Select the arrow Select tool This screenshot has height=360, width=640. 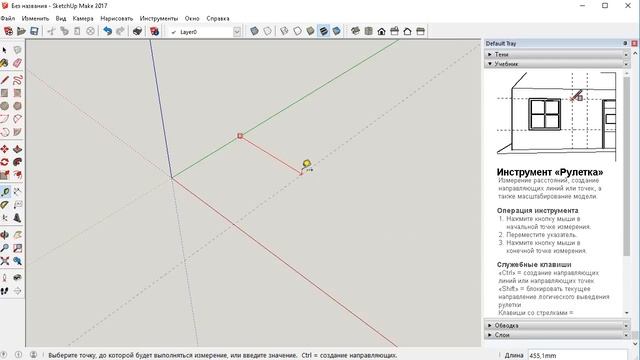click(4, 50)
